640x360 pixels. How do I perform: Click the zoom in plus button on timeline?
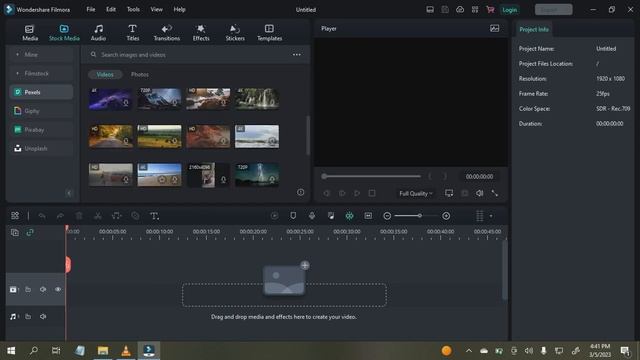click(x=446, y=216)
